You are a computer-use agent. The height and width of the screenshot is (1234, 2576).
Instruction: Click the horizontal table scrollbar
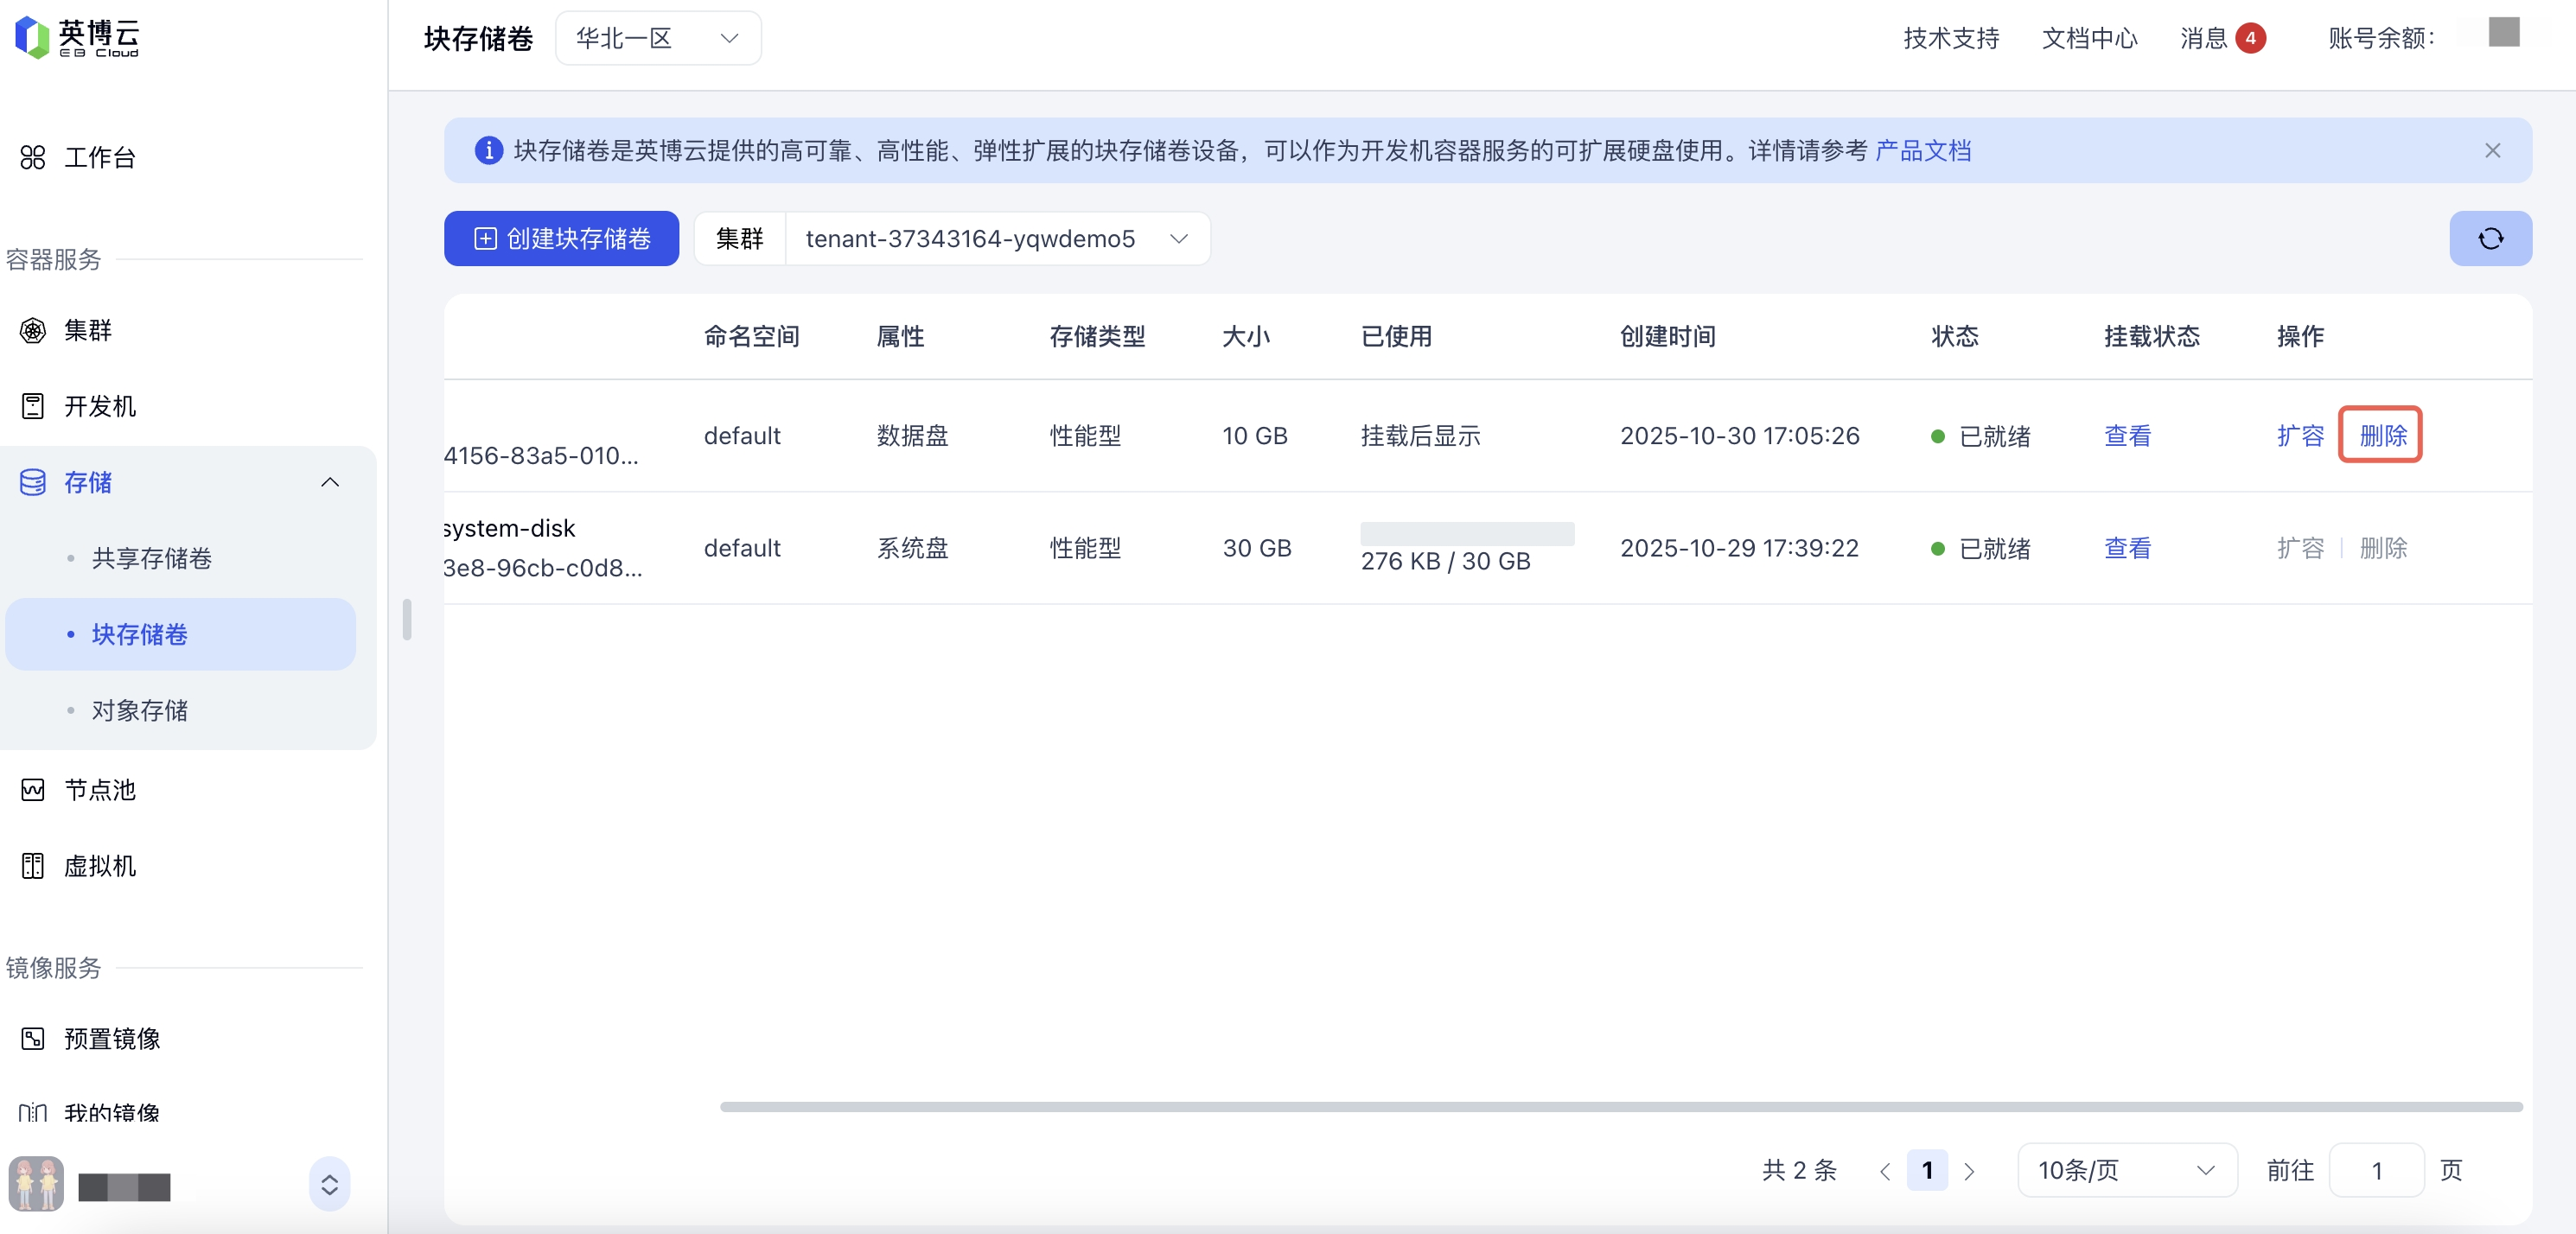click(1620, 1106)
